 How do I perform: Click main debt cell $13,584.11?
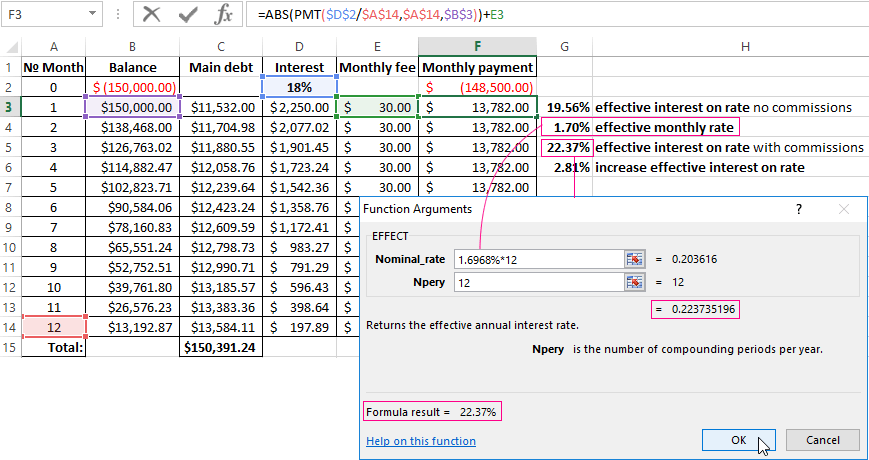221,327
